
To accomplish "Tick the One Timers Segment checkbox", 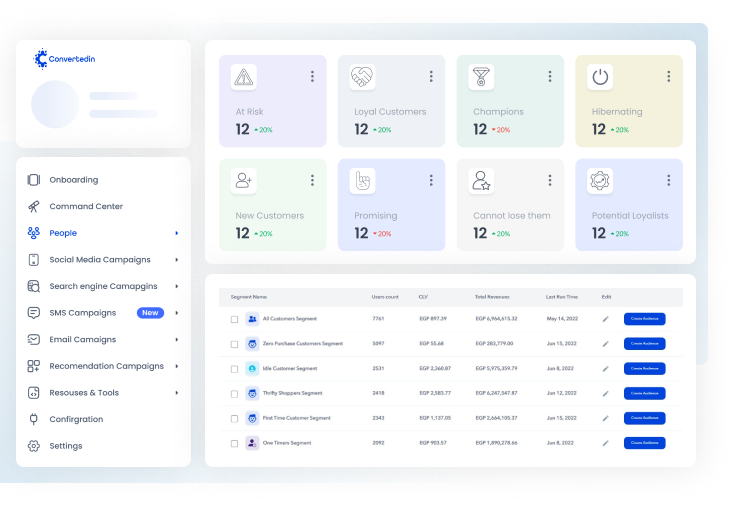I will click(235, 443).
